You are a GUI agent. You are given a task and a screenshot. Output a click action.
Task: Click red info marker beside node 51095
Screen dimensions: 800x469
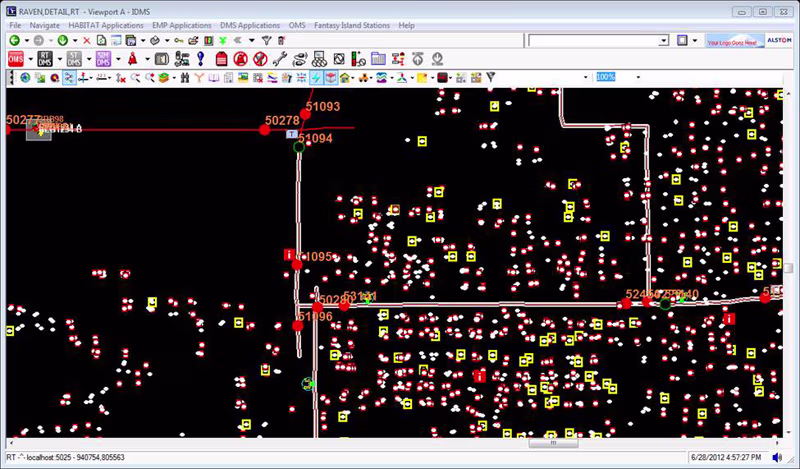pyautogui.click(x=289, y=254)
